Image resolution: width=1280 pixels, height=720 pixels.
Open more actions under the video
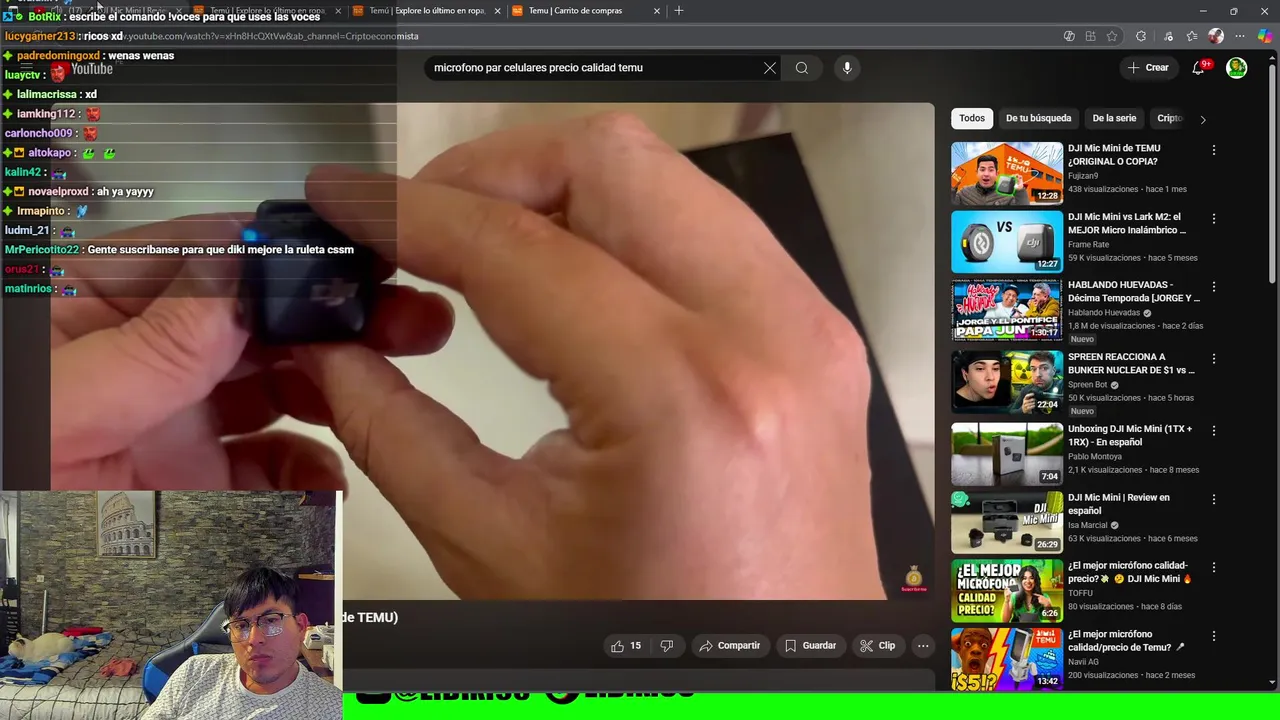pyautogui.click(x=923, y=646)
